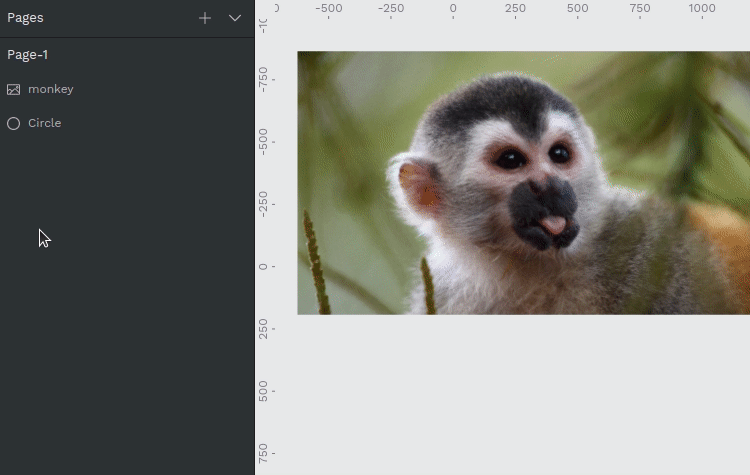This screenshot has height=475, width=750.
Task: Select the Circle layer by its name
Action: [x=45, y=123]
